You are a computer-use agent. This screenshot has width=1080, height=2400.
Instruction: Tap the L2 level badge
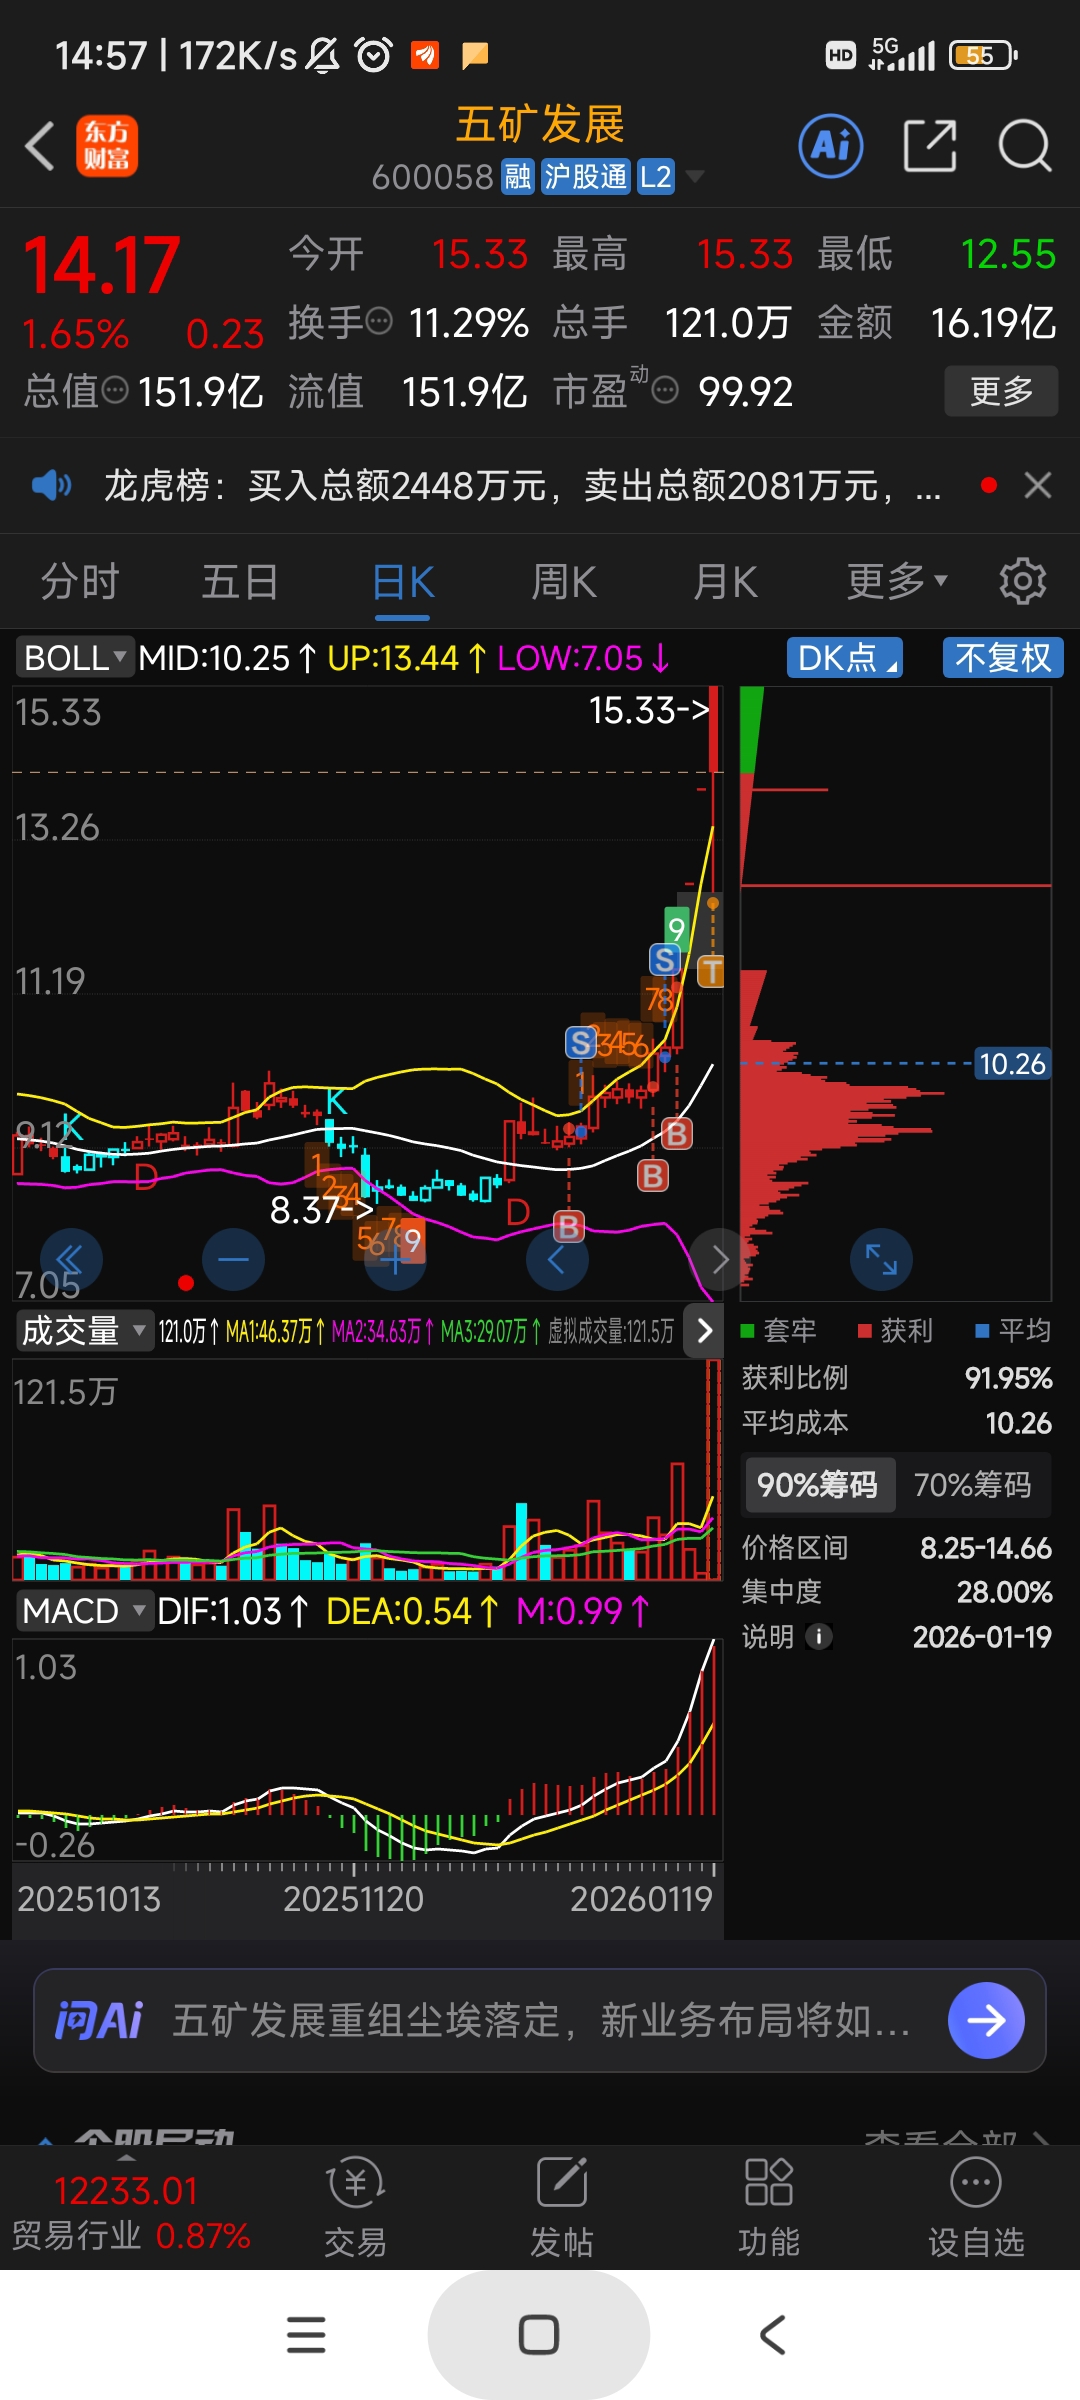point(656,177)
